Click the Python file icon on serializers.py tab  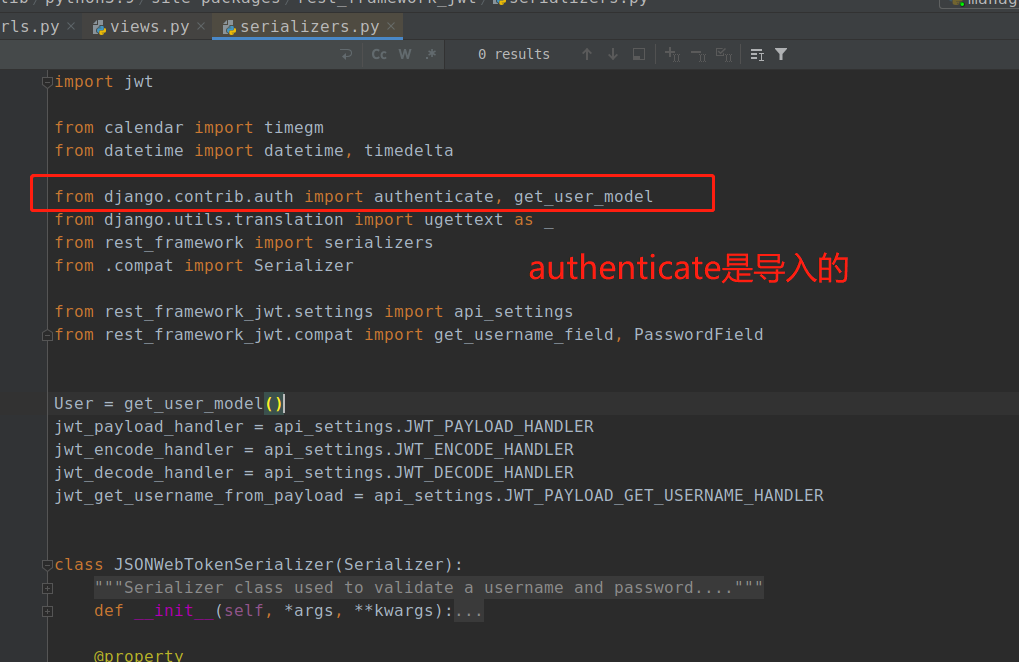point(229,27)
